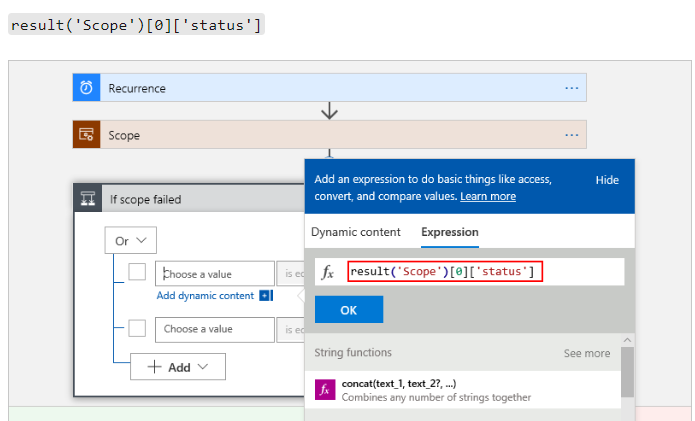Open the Recurrence ellipsis menu
Screen dimensions: 695x421
point(572,88)
